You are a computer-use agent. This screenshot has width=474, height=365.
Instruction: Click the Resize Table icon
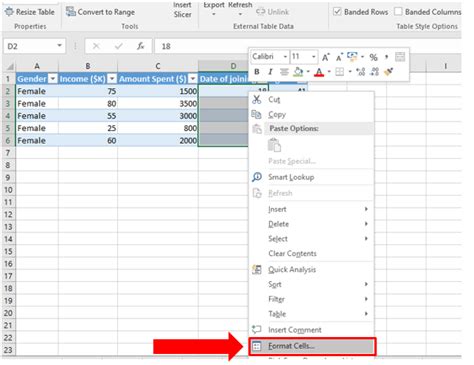(9, 12)
